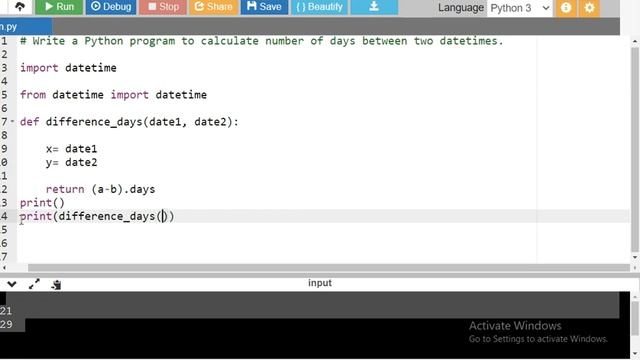Click the upload file icon
Image resolution: width=640 pixels, height=360 pixels.
point(19,7)
